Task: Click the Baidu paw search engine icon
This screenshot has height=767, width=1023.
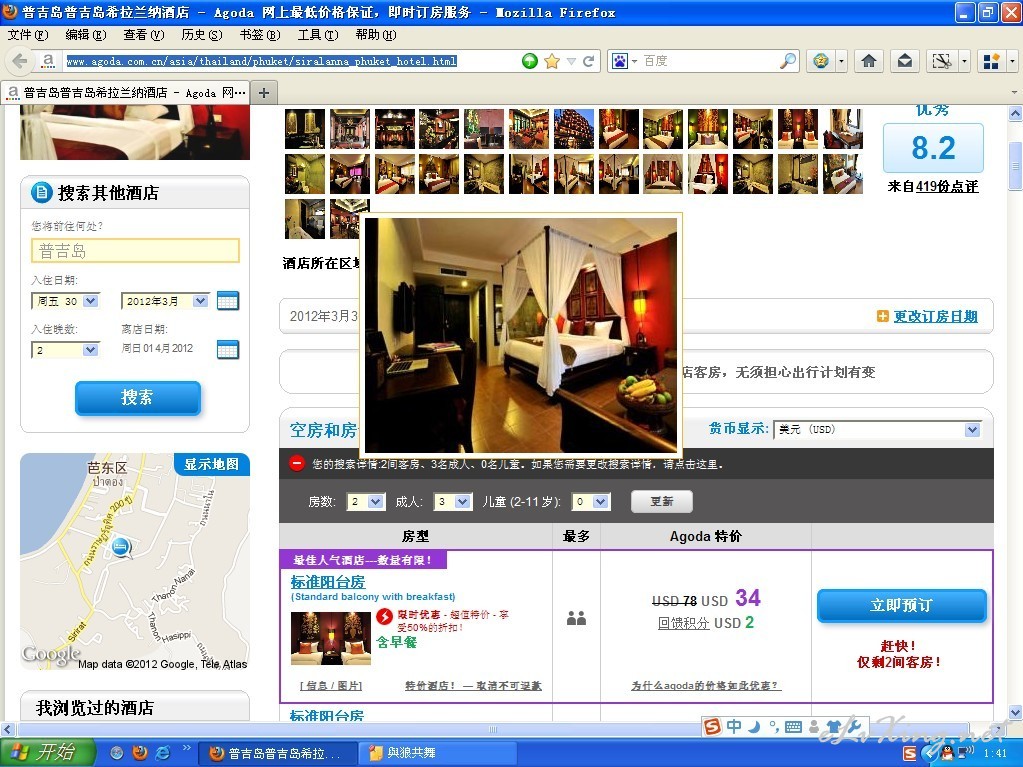Action: tap(618, 61)
